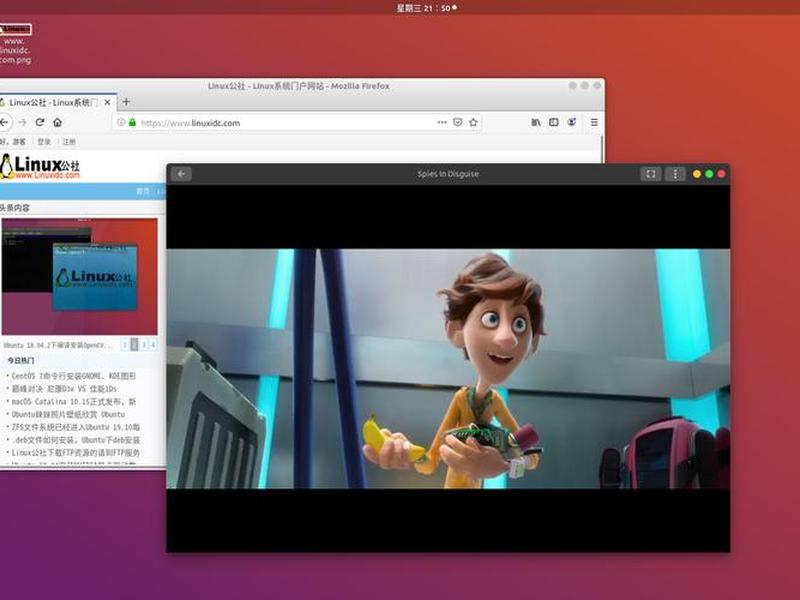Save the page to Pocket

[x=458, y=122]
